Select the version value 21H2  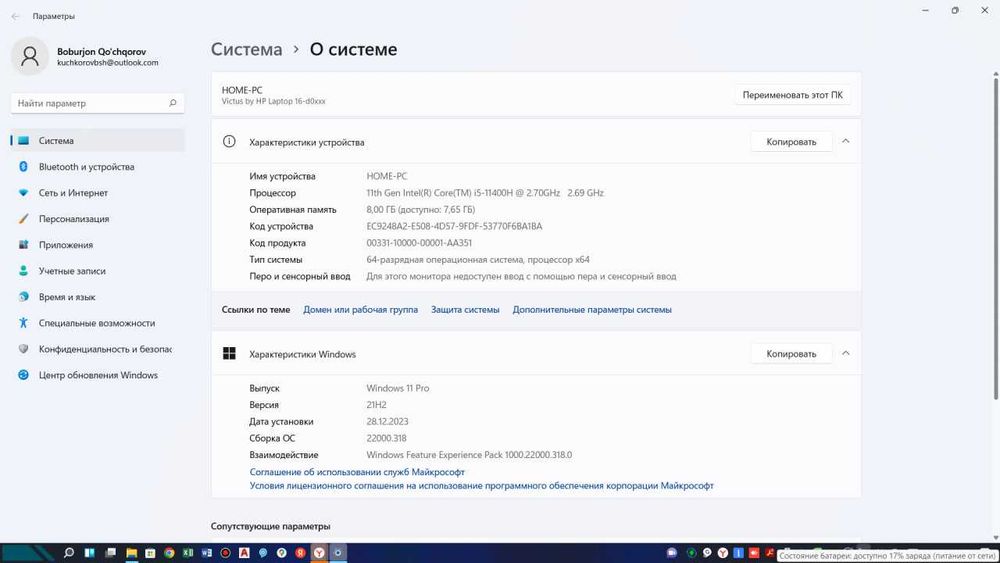tap(376, 405)
